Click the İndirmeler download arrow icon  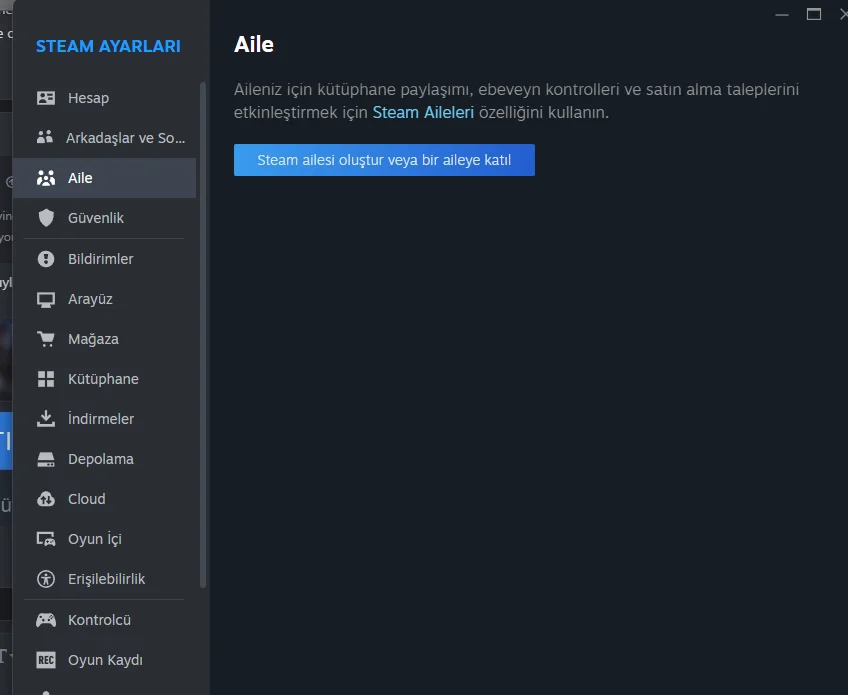click(x=46, y=419)
